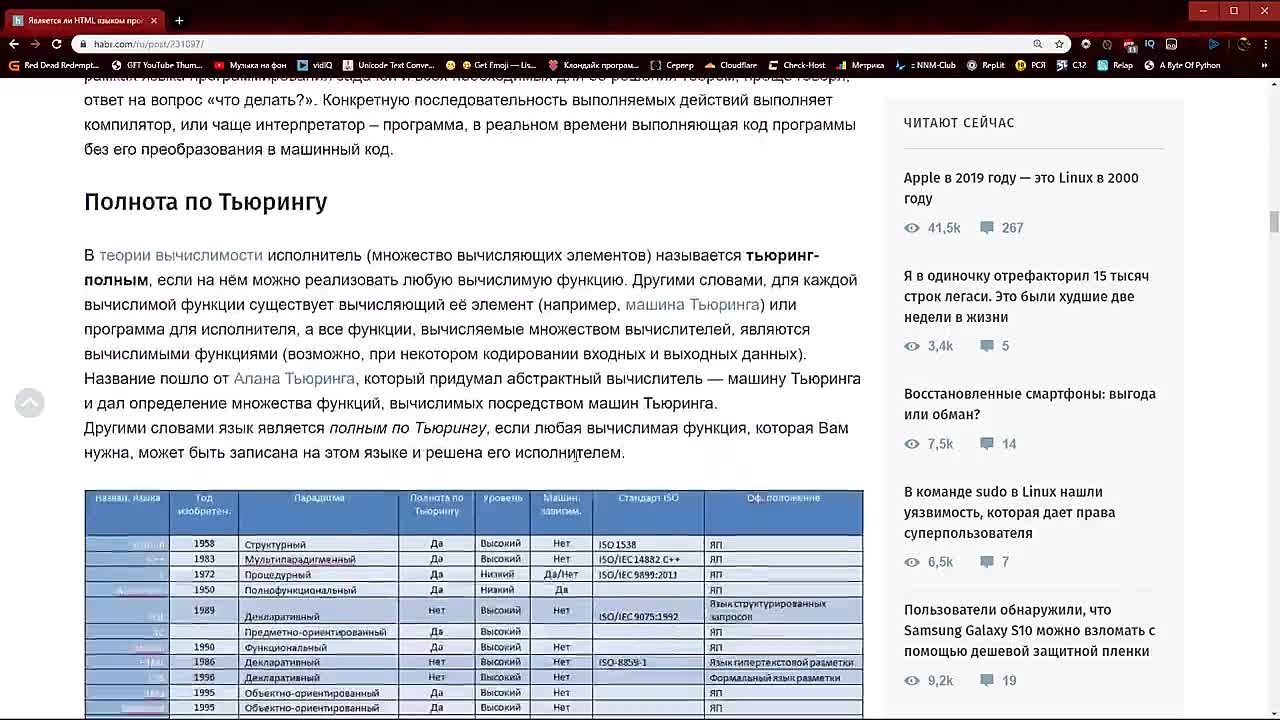The width and height of the screenshot is (1280, 720).
Task: Open the zoom magnifier in the address bar
Action: click(1038, 44)
